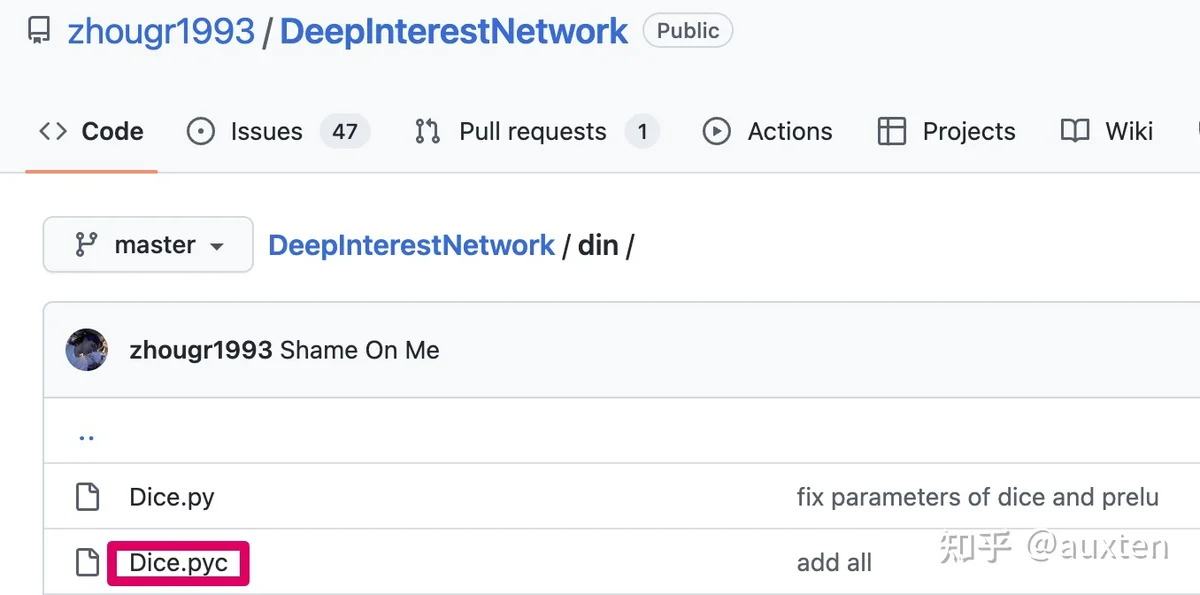Click the repository book icon
1200x595 pixels.
[38, 31]
